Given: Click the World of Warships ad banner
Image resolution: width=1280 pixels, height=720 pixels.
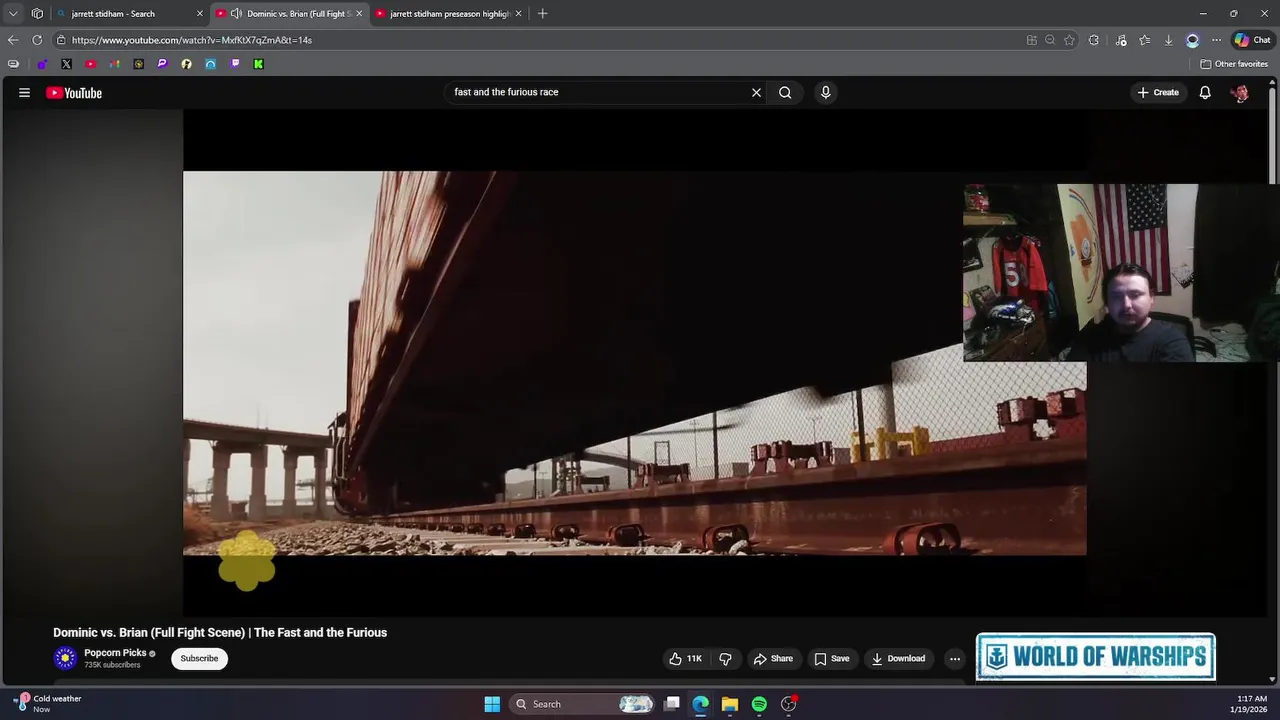Looking at the screenshot, I should pyautogui.click(x=1096, y=657).
